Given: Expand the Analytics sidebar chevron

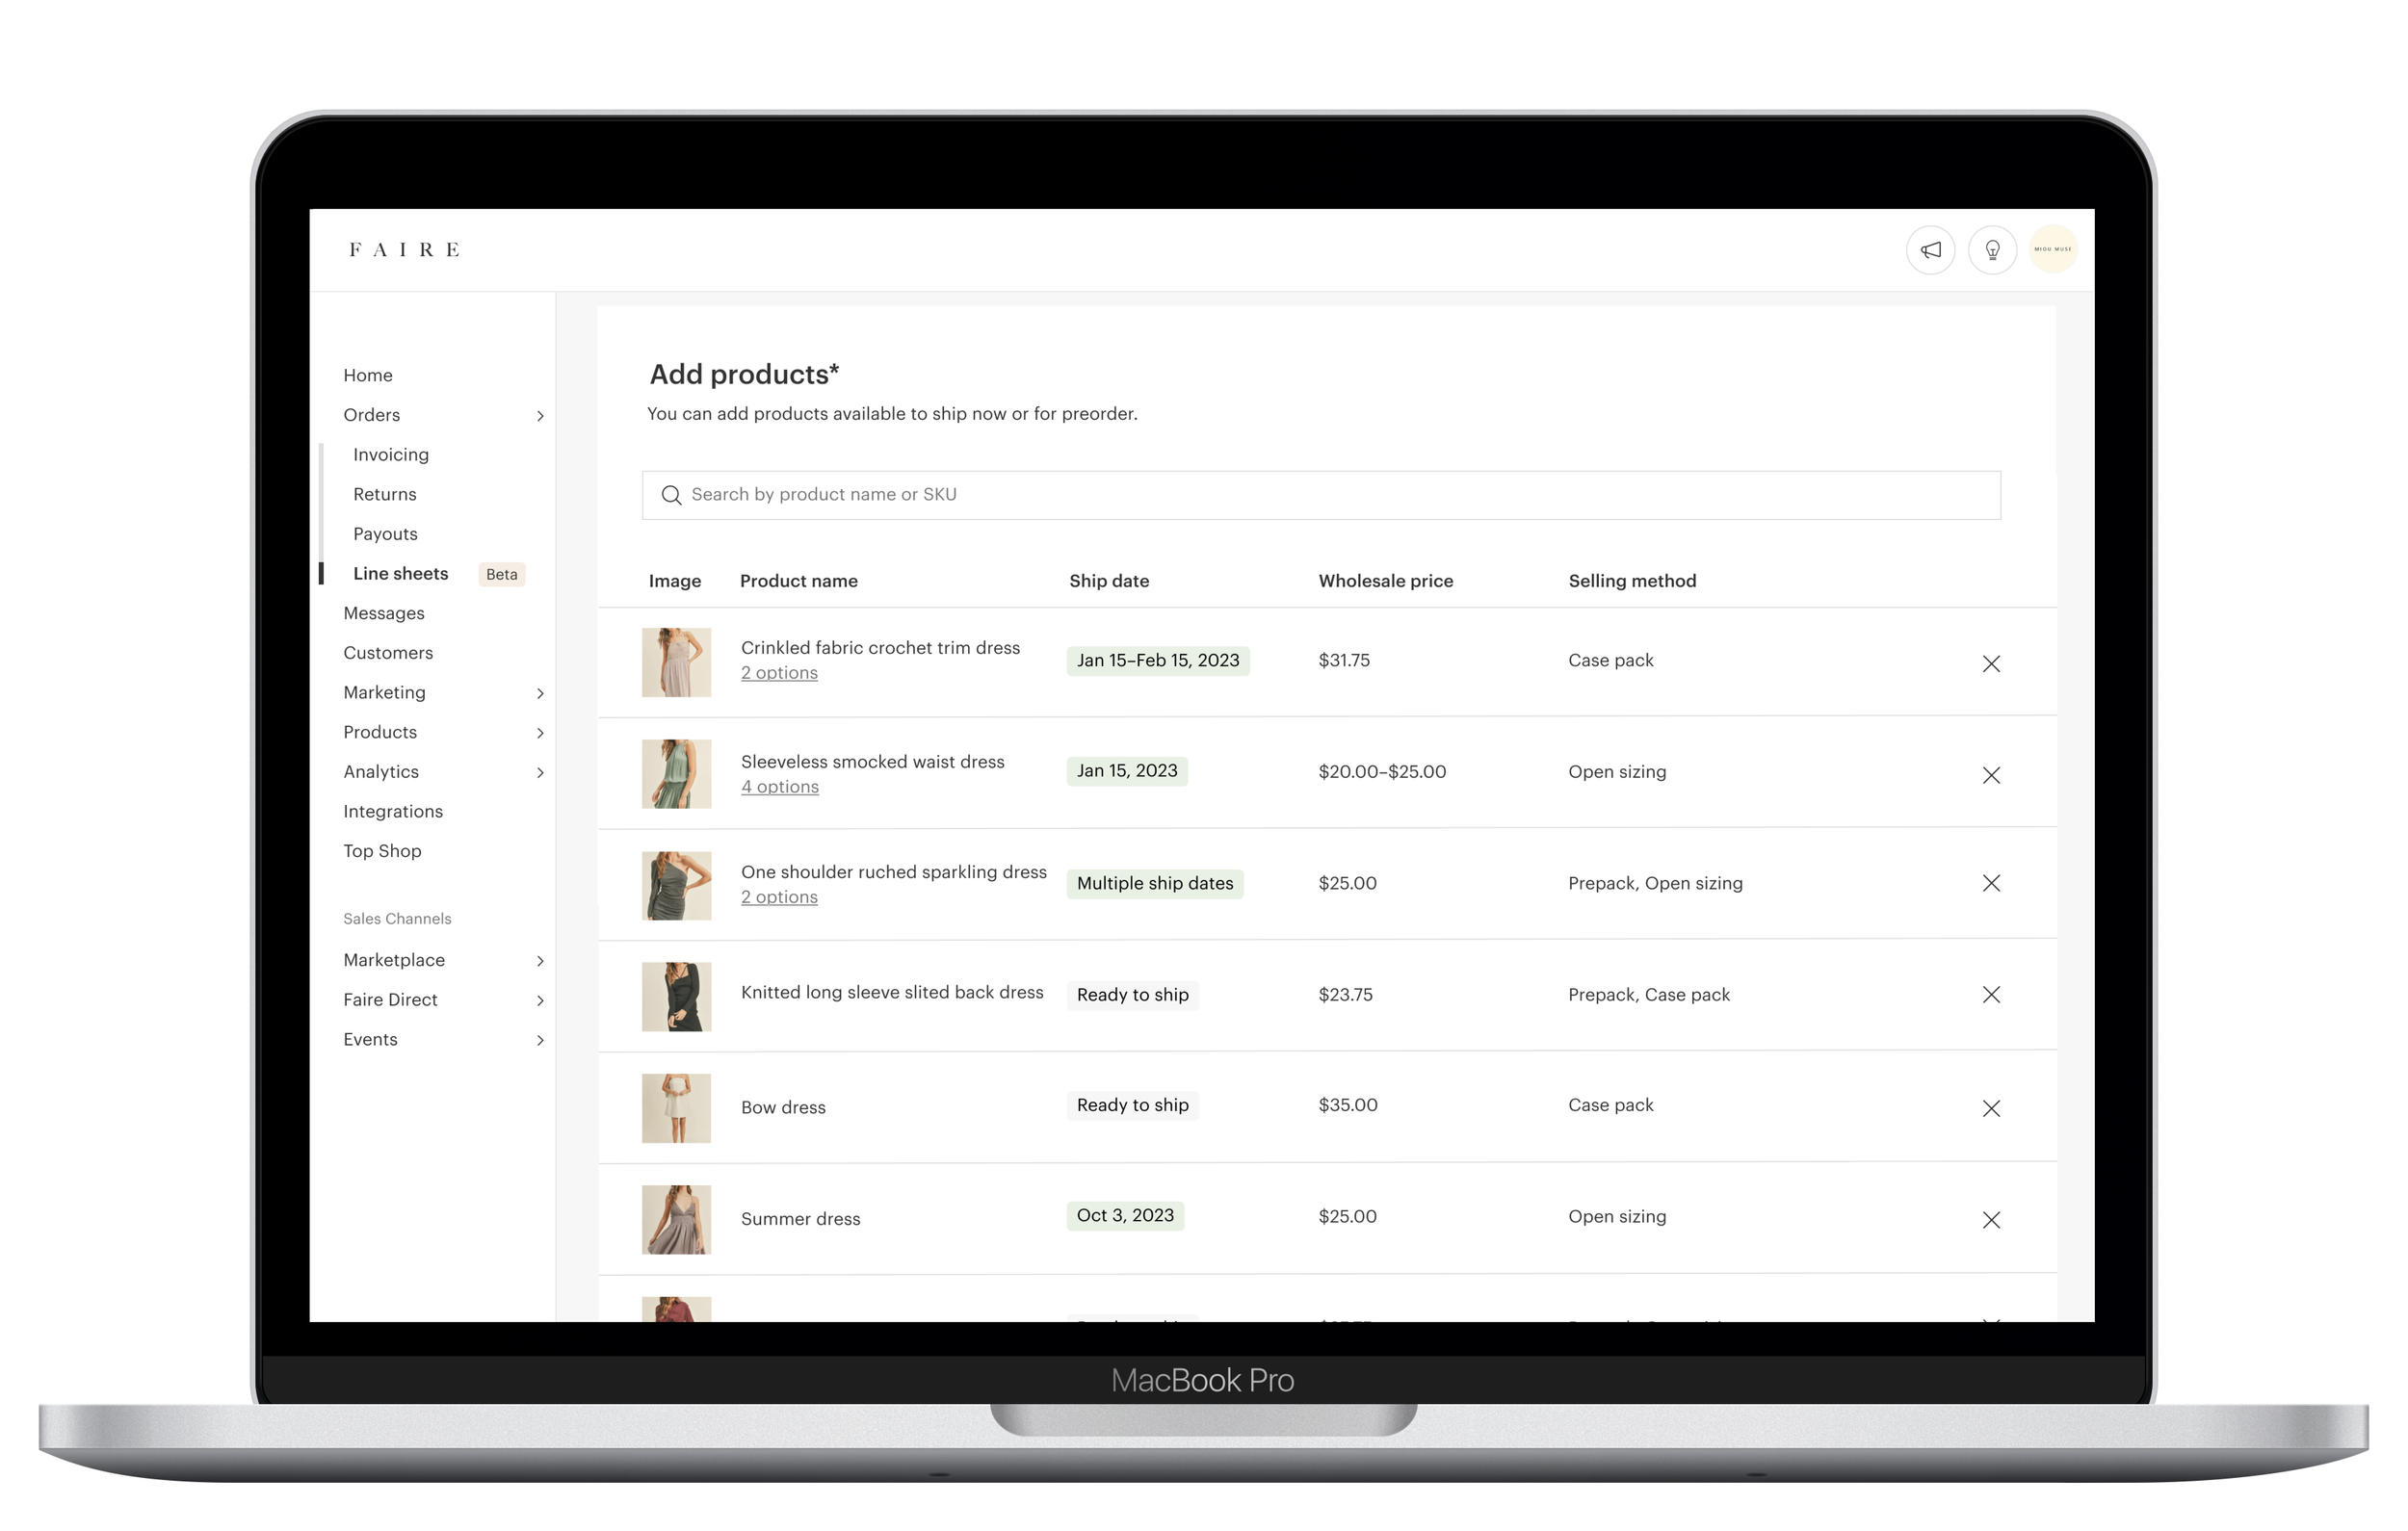Looking at the screenshot, I should pos(540,773).
